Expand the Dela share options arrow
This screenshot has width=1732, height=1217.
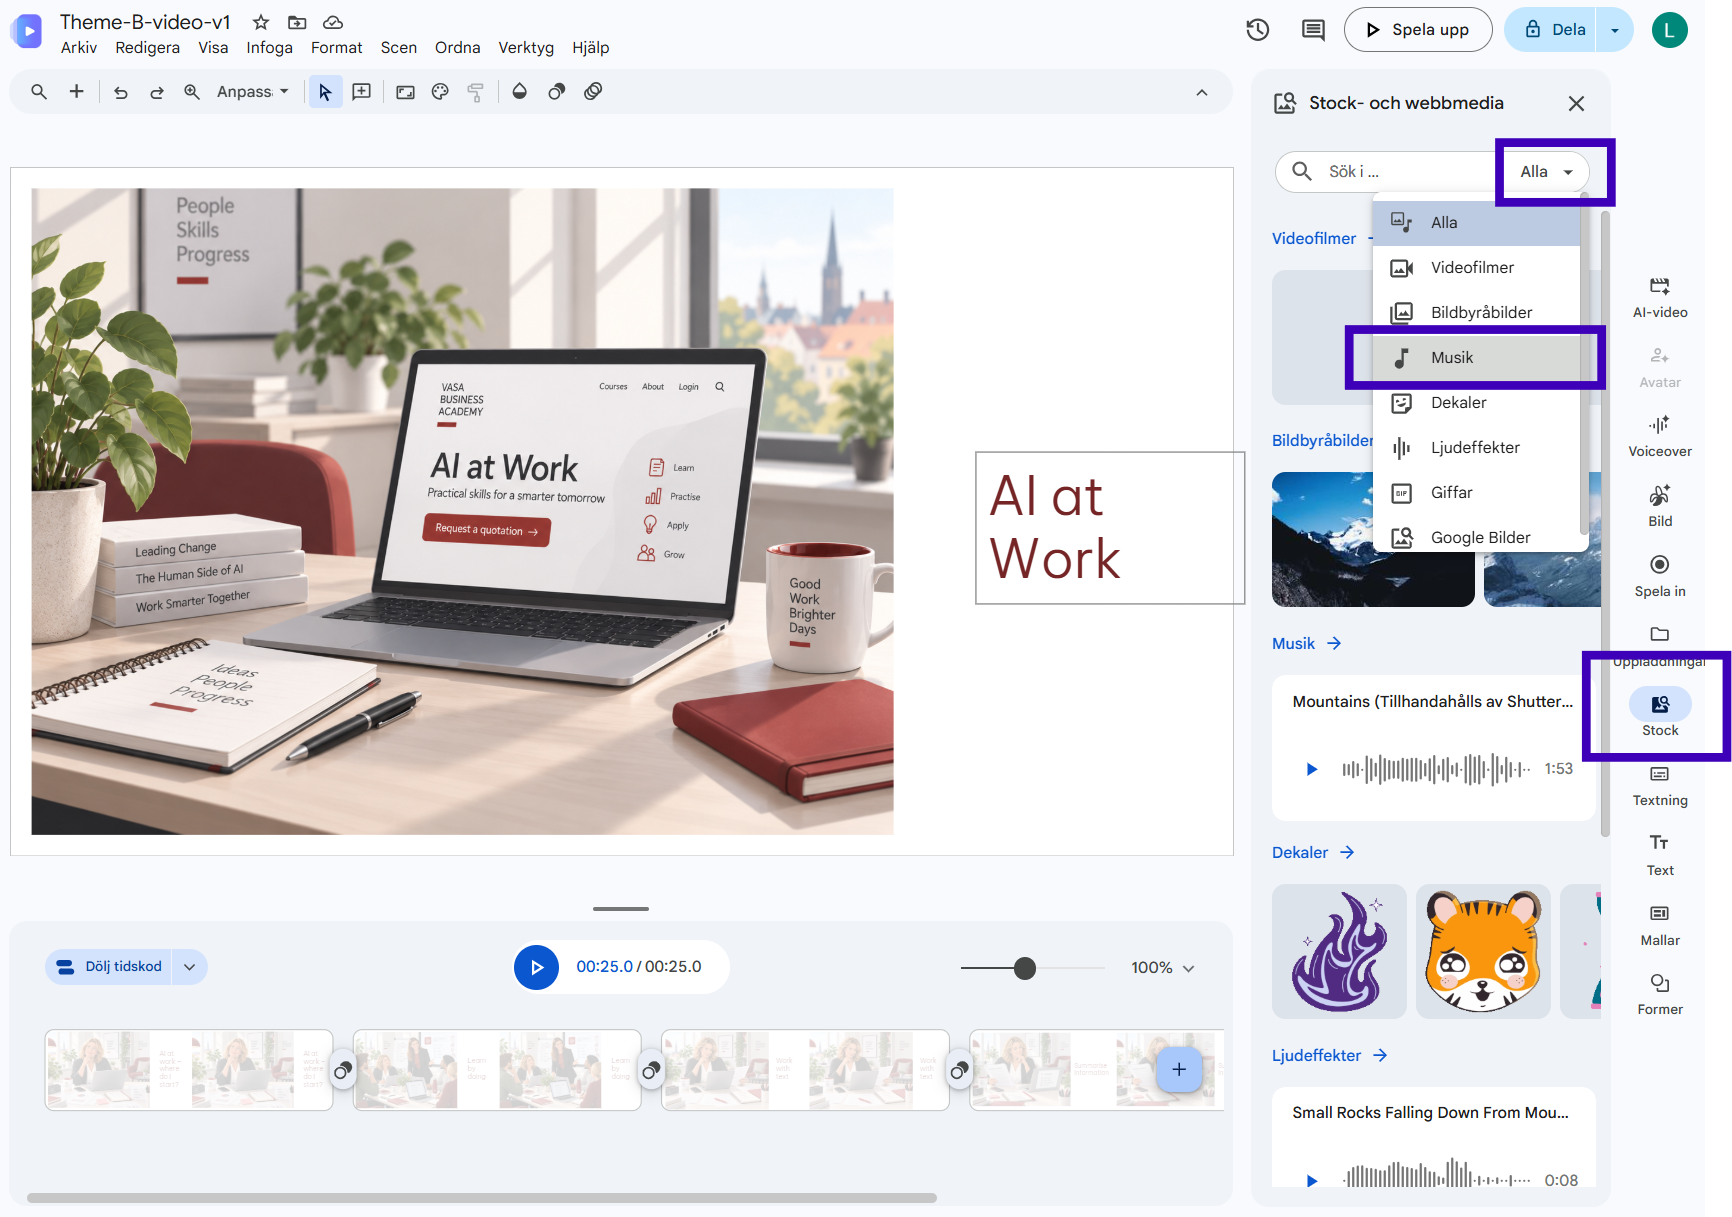pyautogui.click(x=1614, y=30)
